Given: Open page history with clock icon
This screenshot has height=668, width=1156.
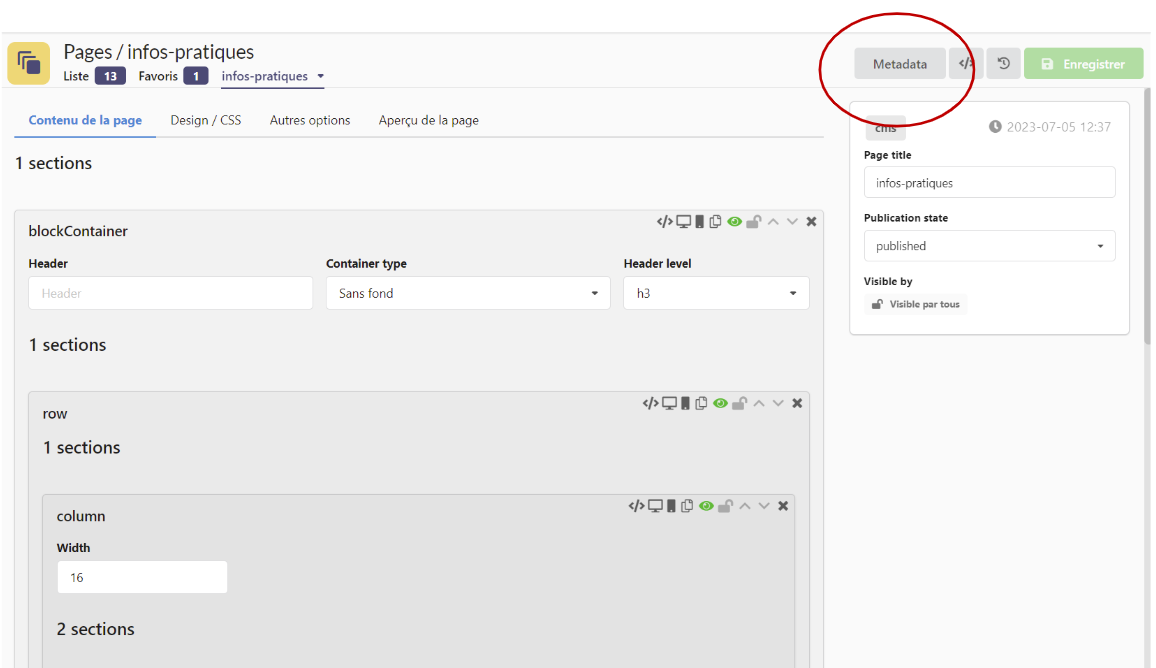Looking at the screenshot, I should [1003, 64].
